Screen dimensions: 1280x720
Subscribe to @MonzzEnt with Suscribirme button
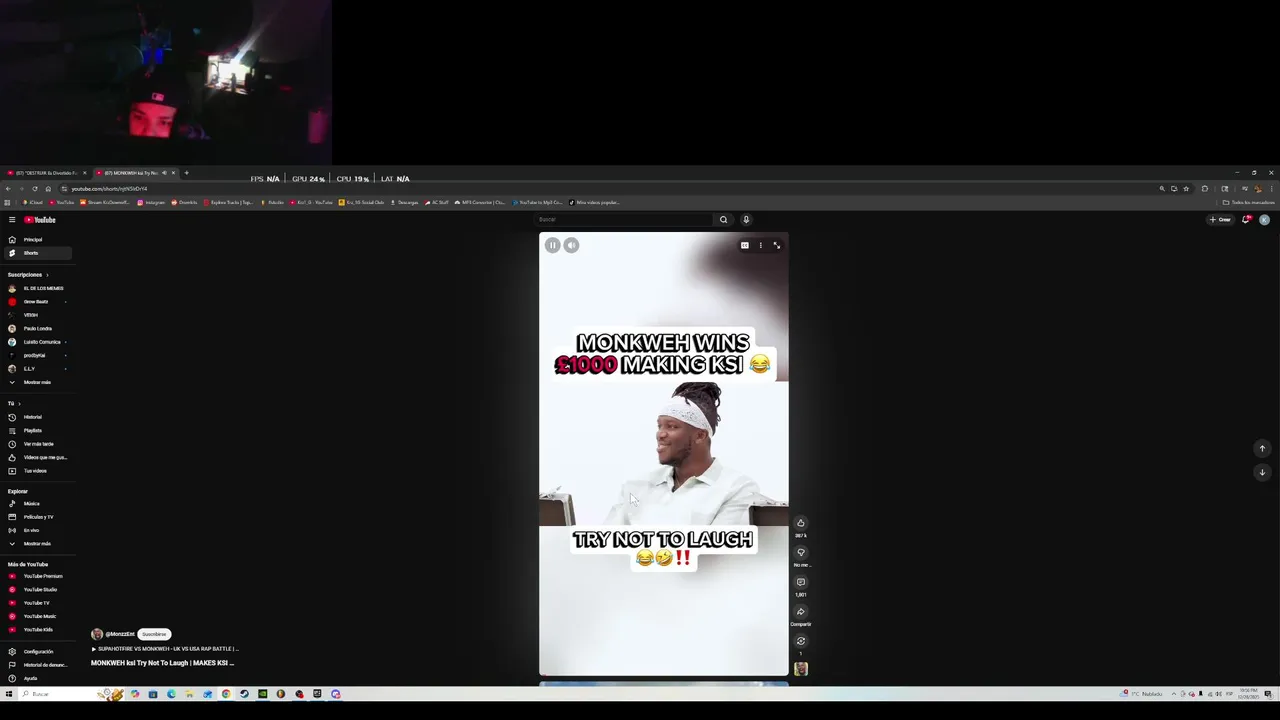tap(154, 634)
